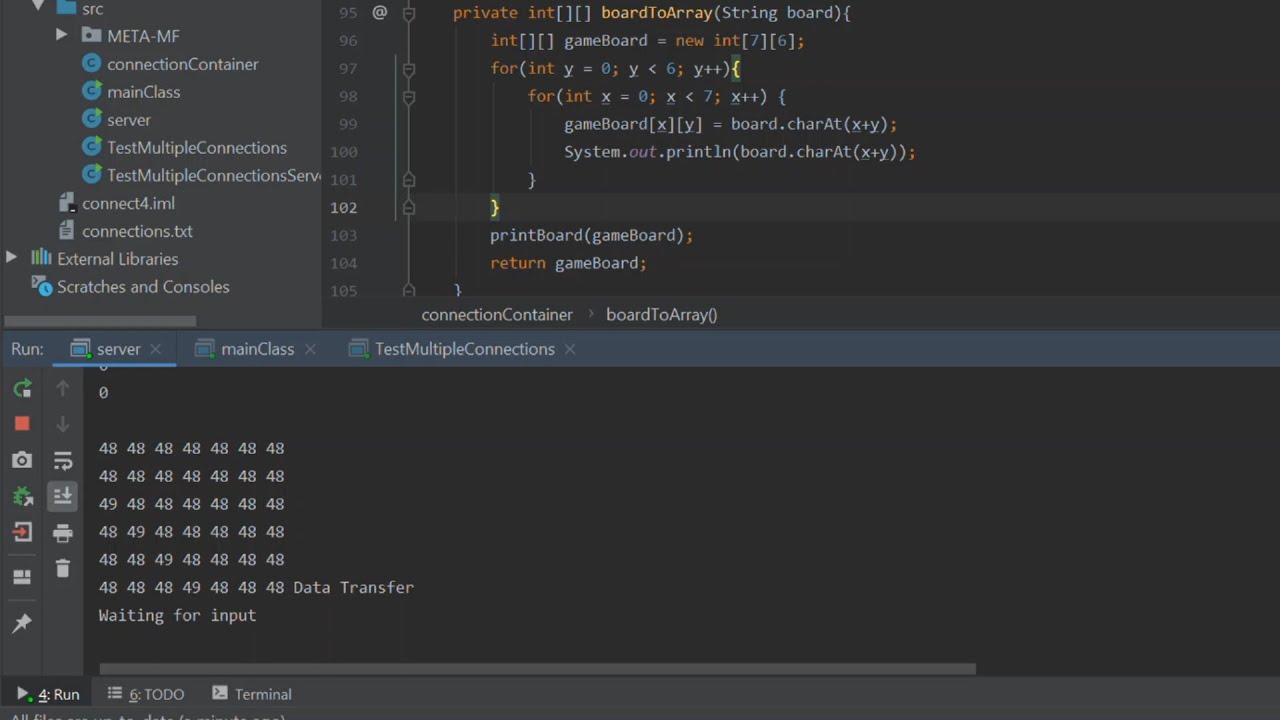Open the Terminal tool window
The height and width of the screenshot is (720, 1280).
click(252, 694)
